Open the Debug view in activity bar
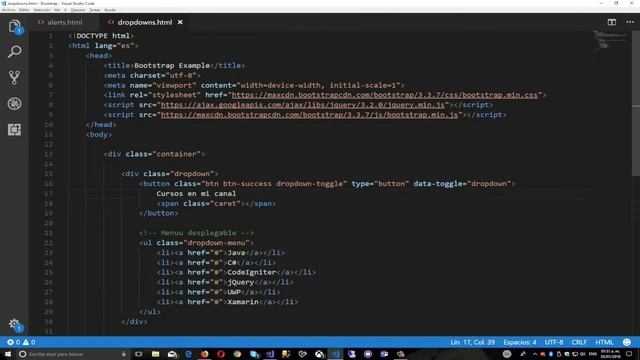Image resolution: width=640 pixels, height=360 pixels. (15, 104)
